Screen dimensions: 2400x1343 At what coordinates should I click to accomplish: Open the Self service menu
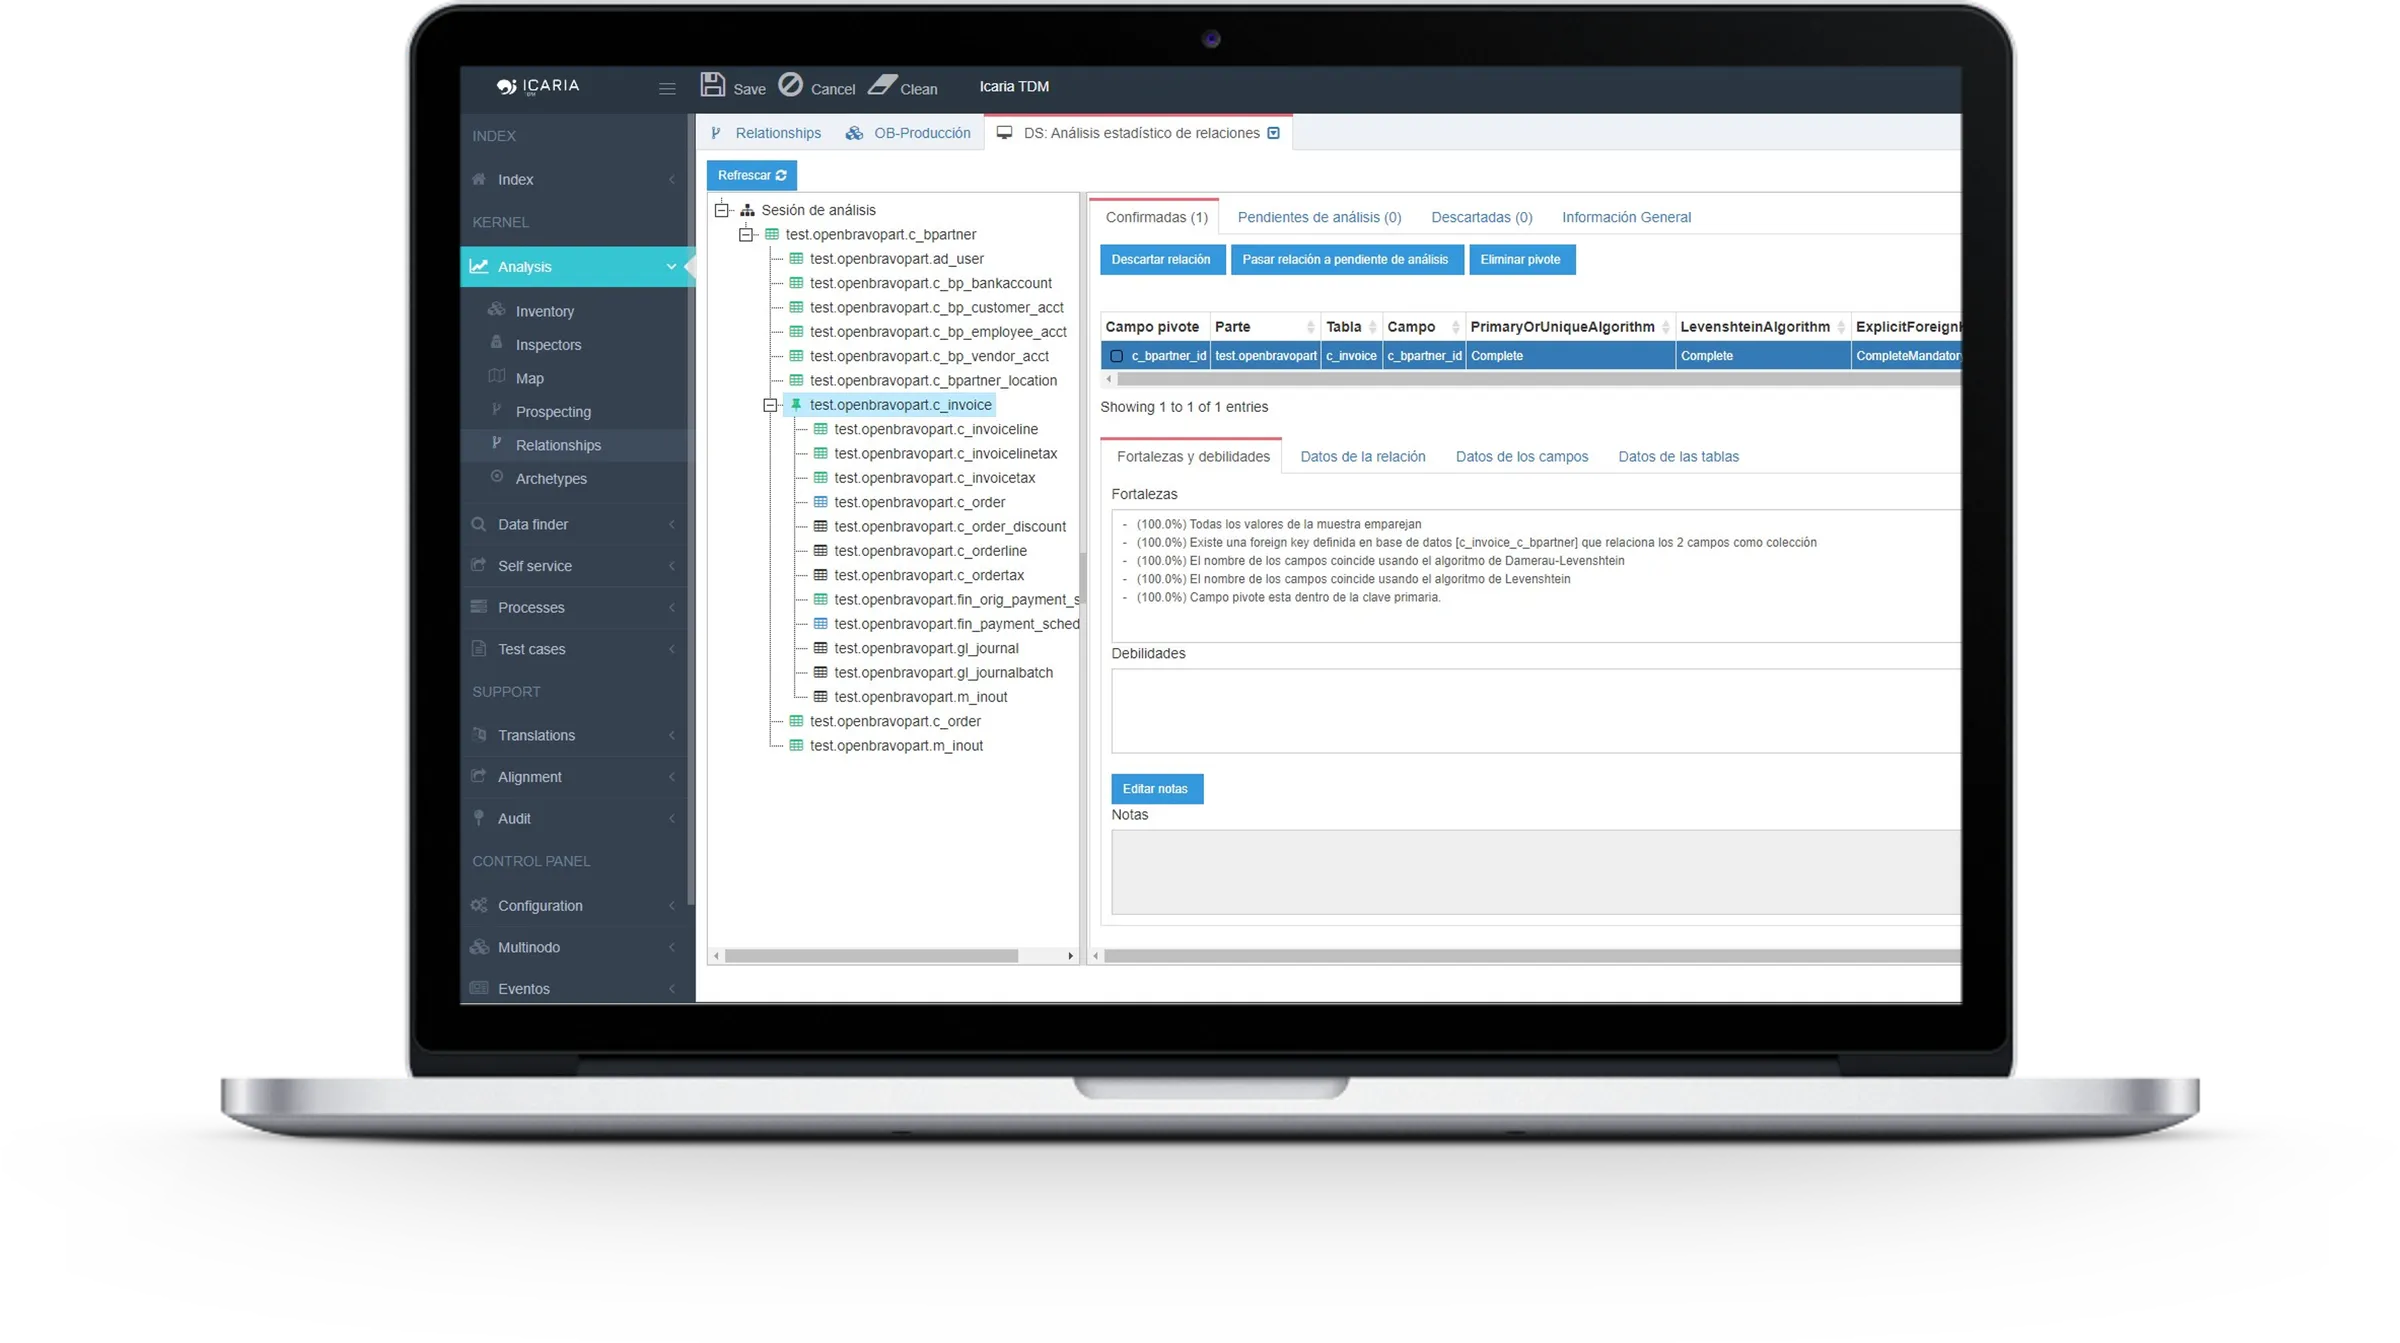pyautogui.click(x=574, y=566)
